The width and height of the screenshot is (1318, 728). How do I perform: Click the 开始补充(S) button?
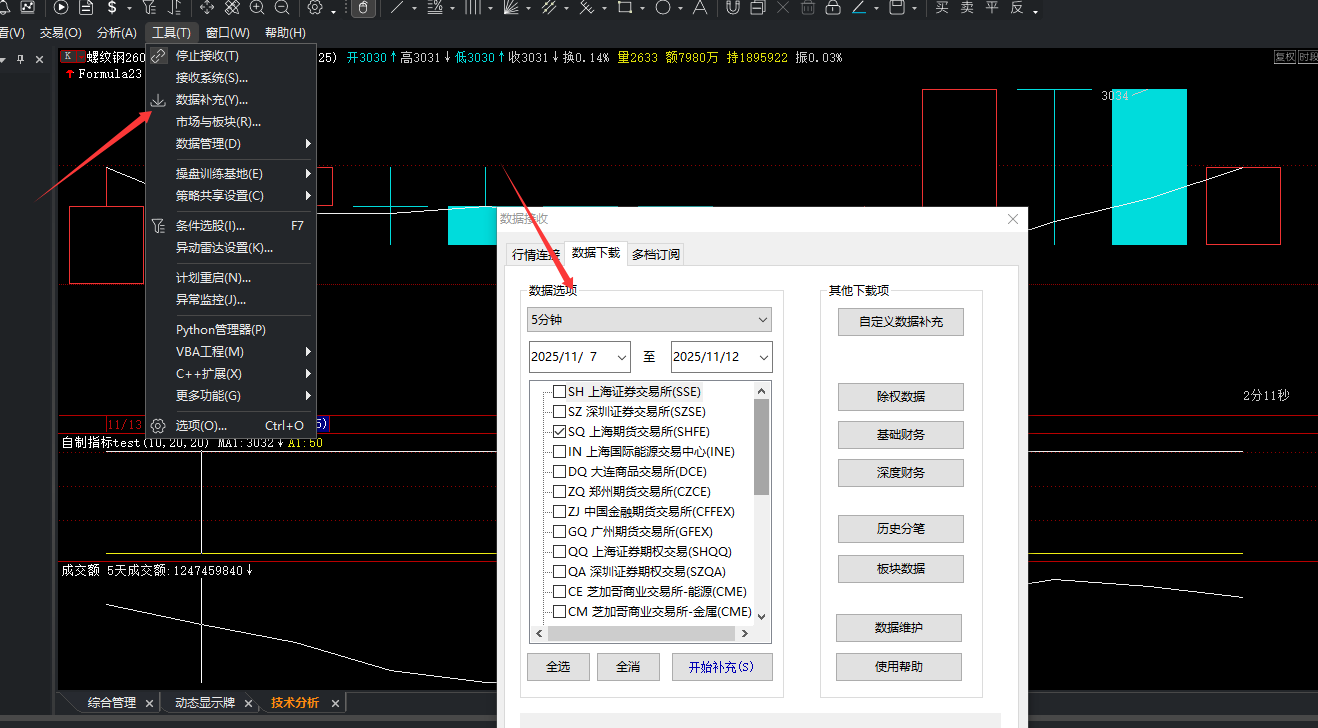tap(722, 667)
